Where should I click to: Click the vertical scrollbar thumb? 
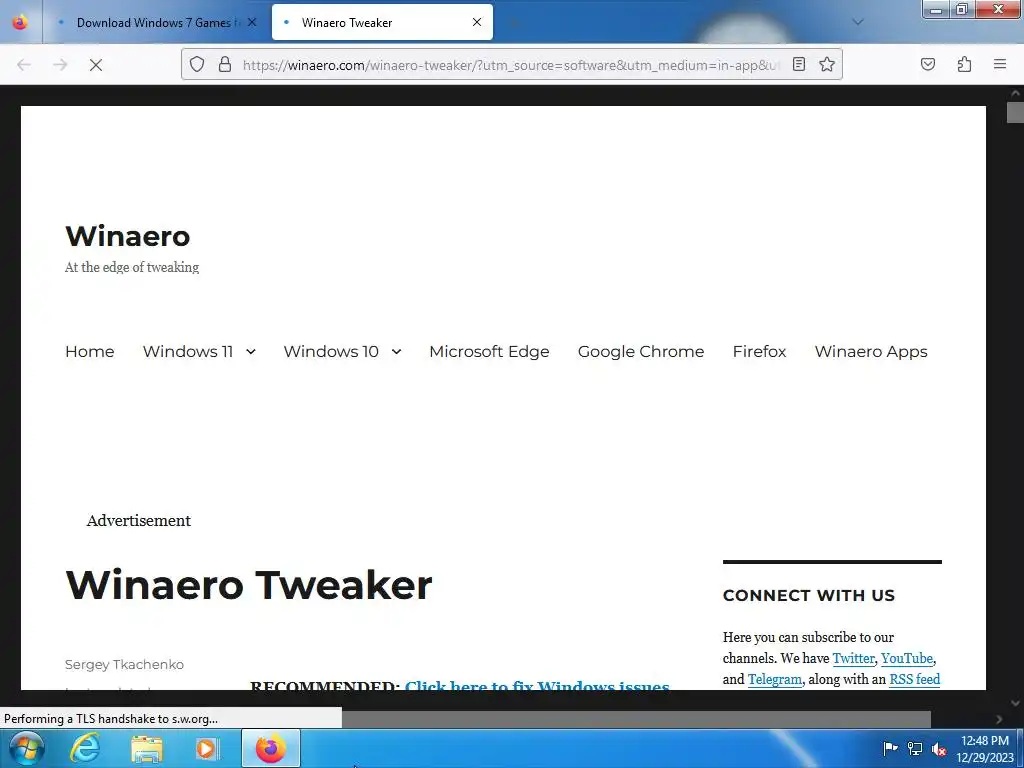point(1015,112)
